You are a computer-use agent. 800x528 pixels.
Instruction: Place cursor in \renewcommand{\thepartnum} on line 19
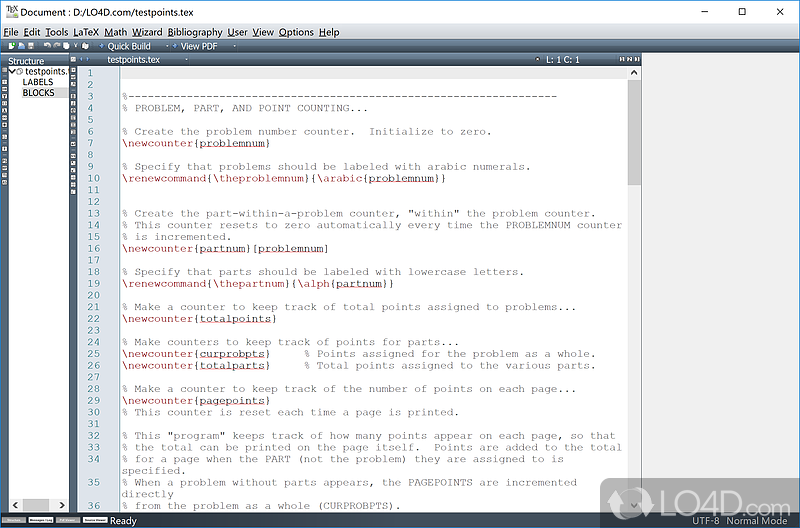206,284
